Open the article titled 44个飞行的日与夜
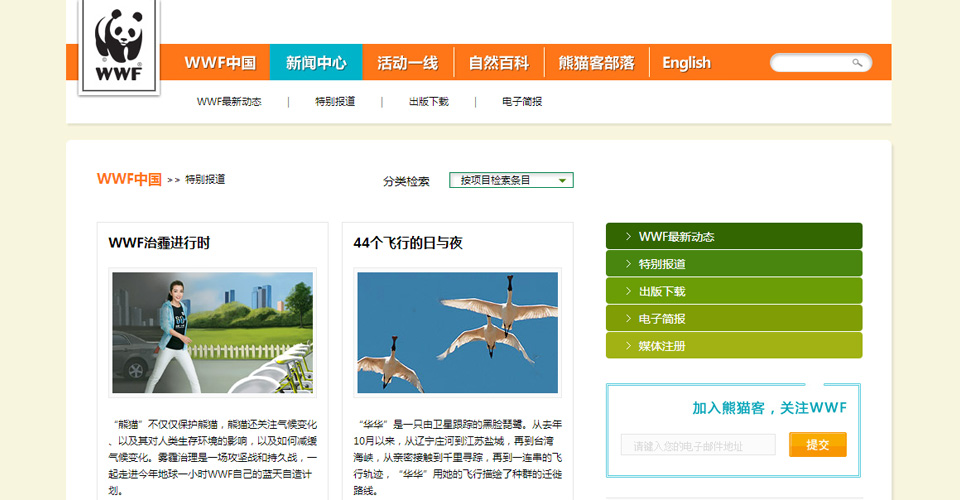The height and width of the screenshot is (500, 960). pos(408,243)
